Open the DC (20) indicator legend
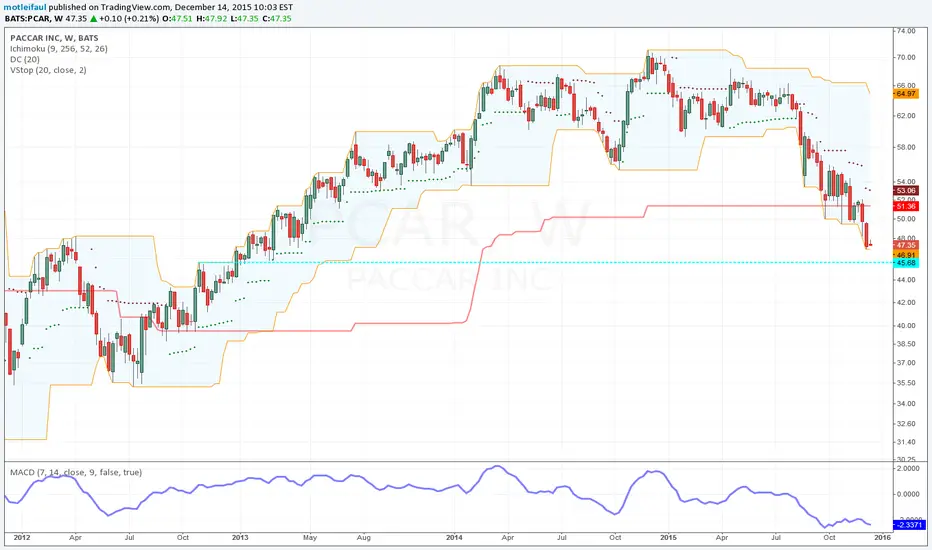 click(x=25, y=59)
